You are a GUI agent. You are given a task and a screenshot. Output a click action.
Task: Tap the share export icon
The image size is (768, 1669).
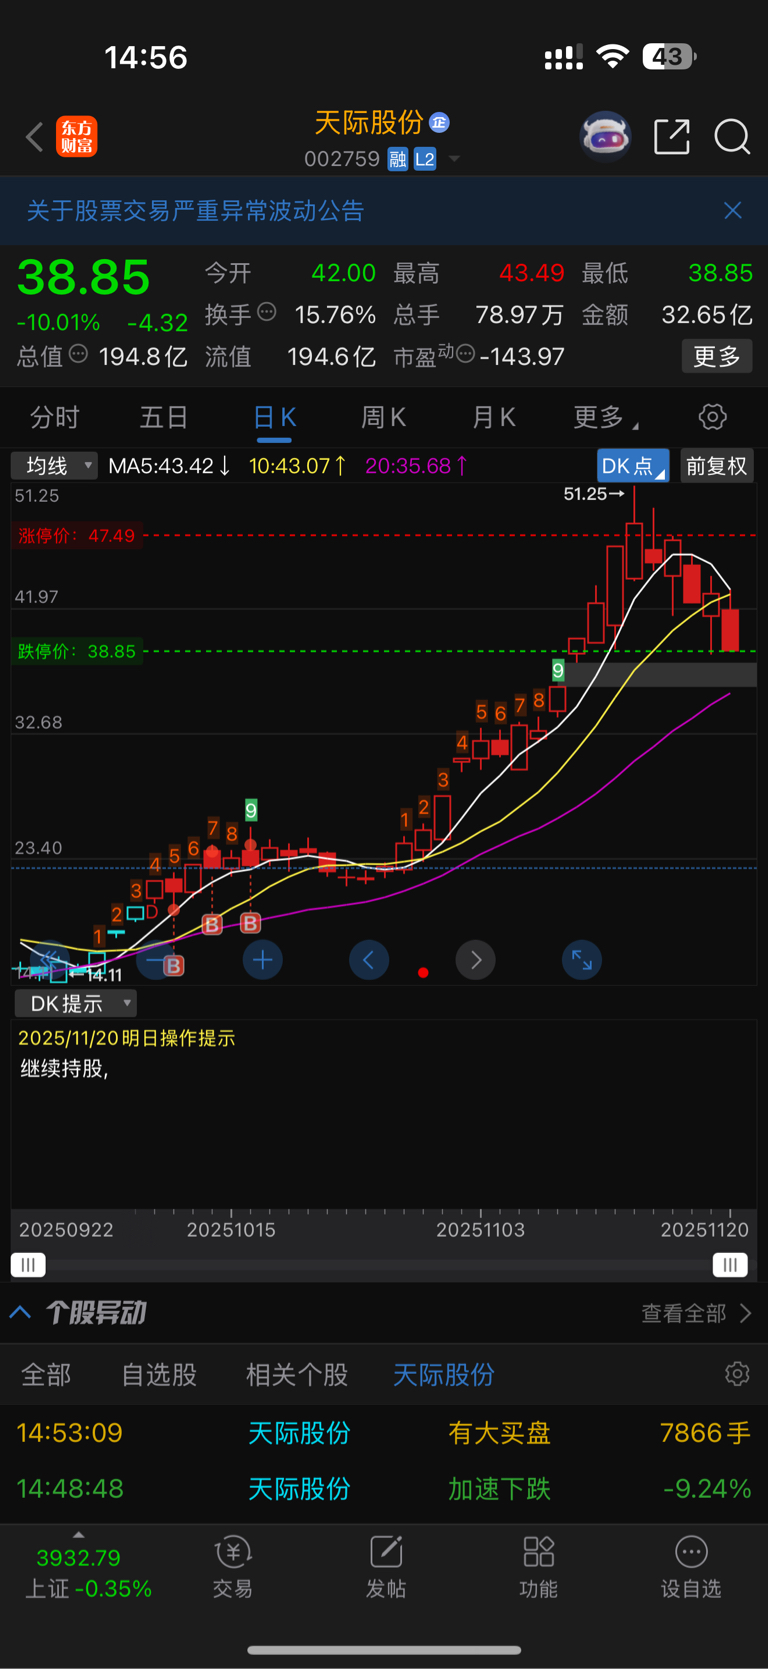point(672,136)
